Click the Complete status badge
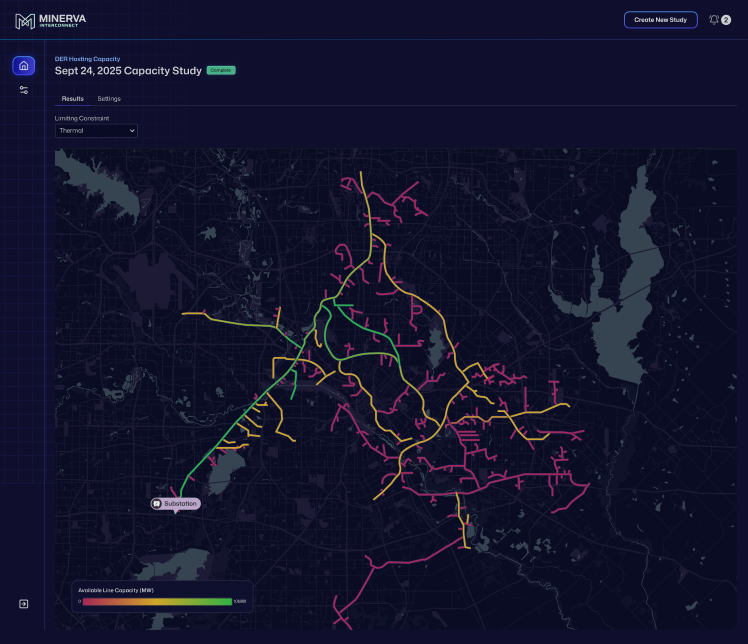This screenshot has width=748, height=644. click(x=220, y=71)
